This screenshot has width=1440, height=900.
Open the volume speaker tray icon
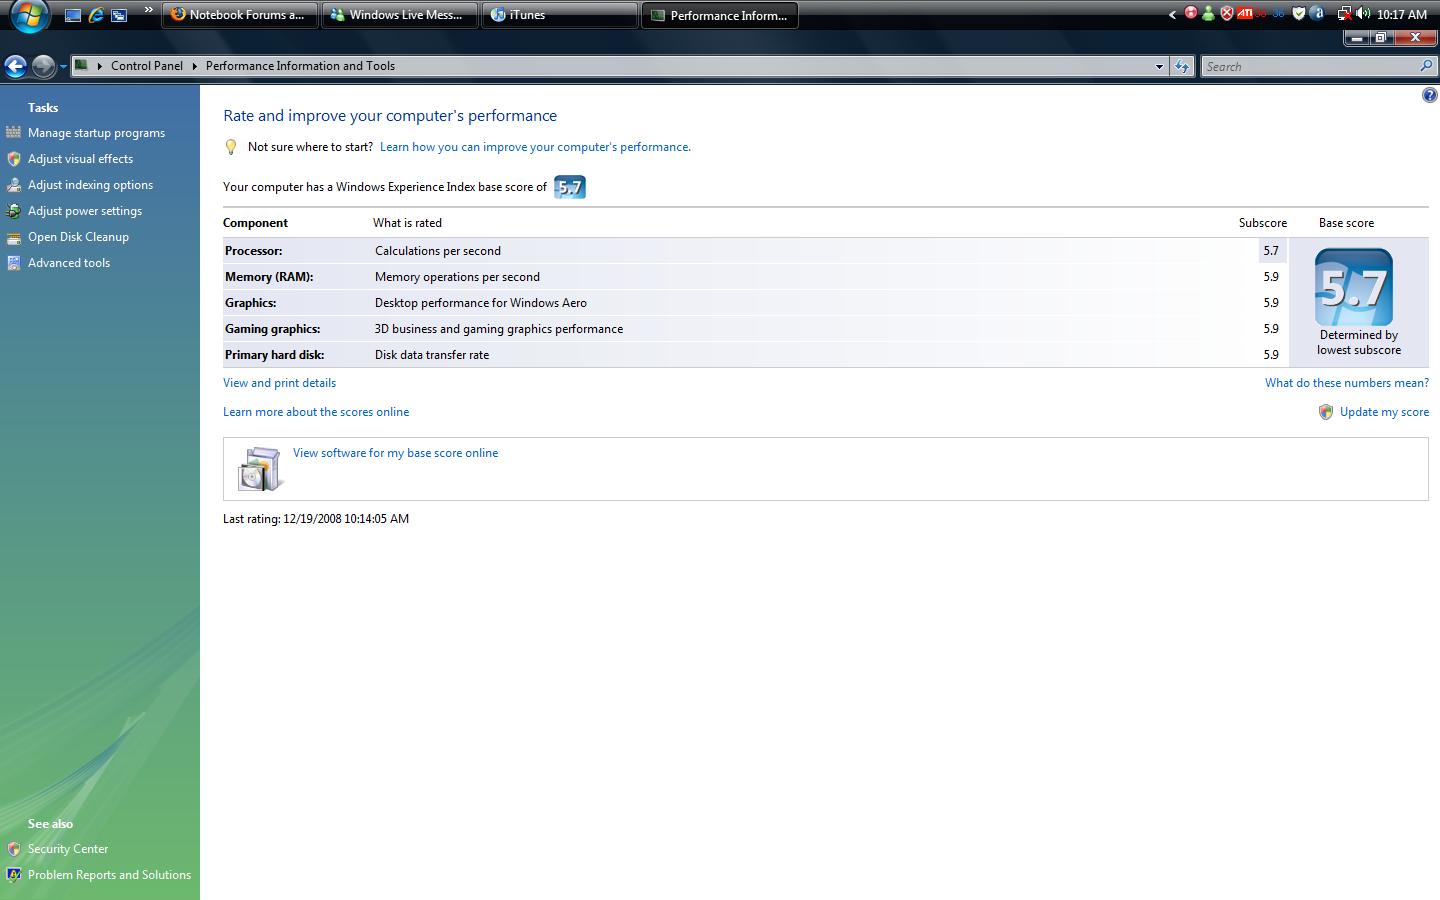click(x=1363, y=14)
